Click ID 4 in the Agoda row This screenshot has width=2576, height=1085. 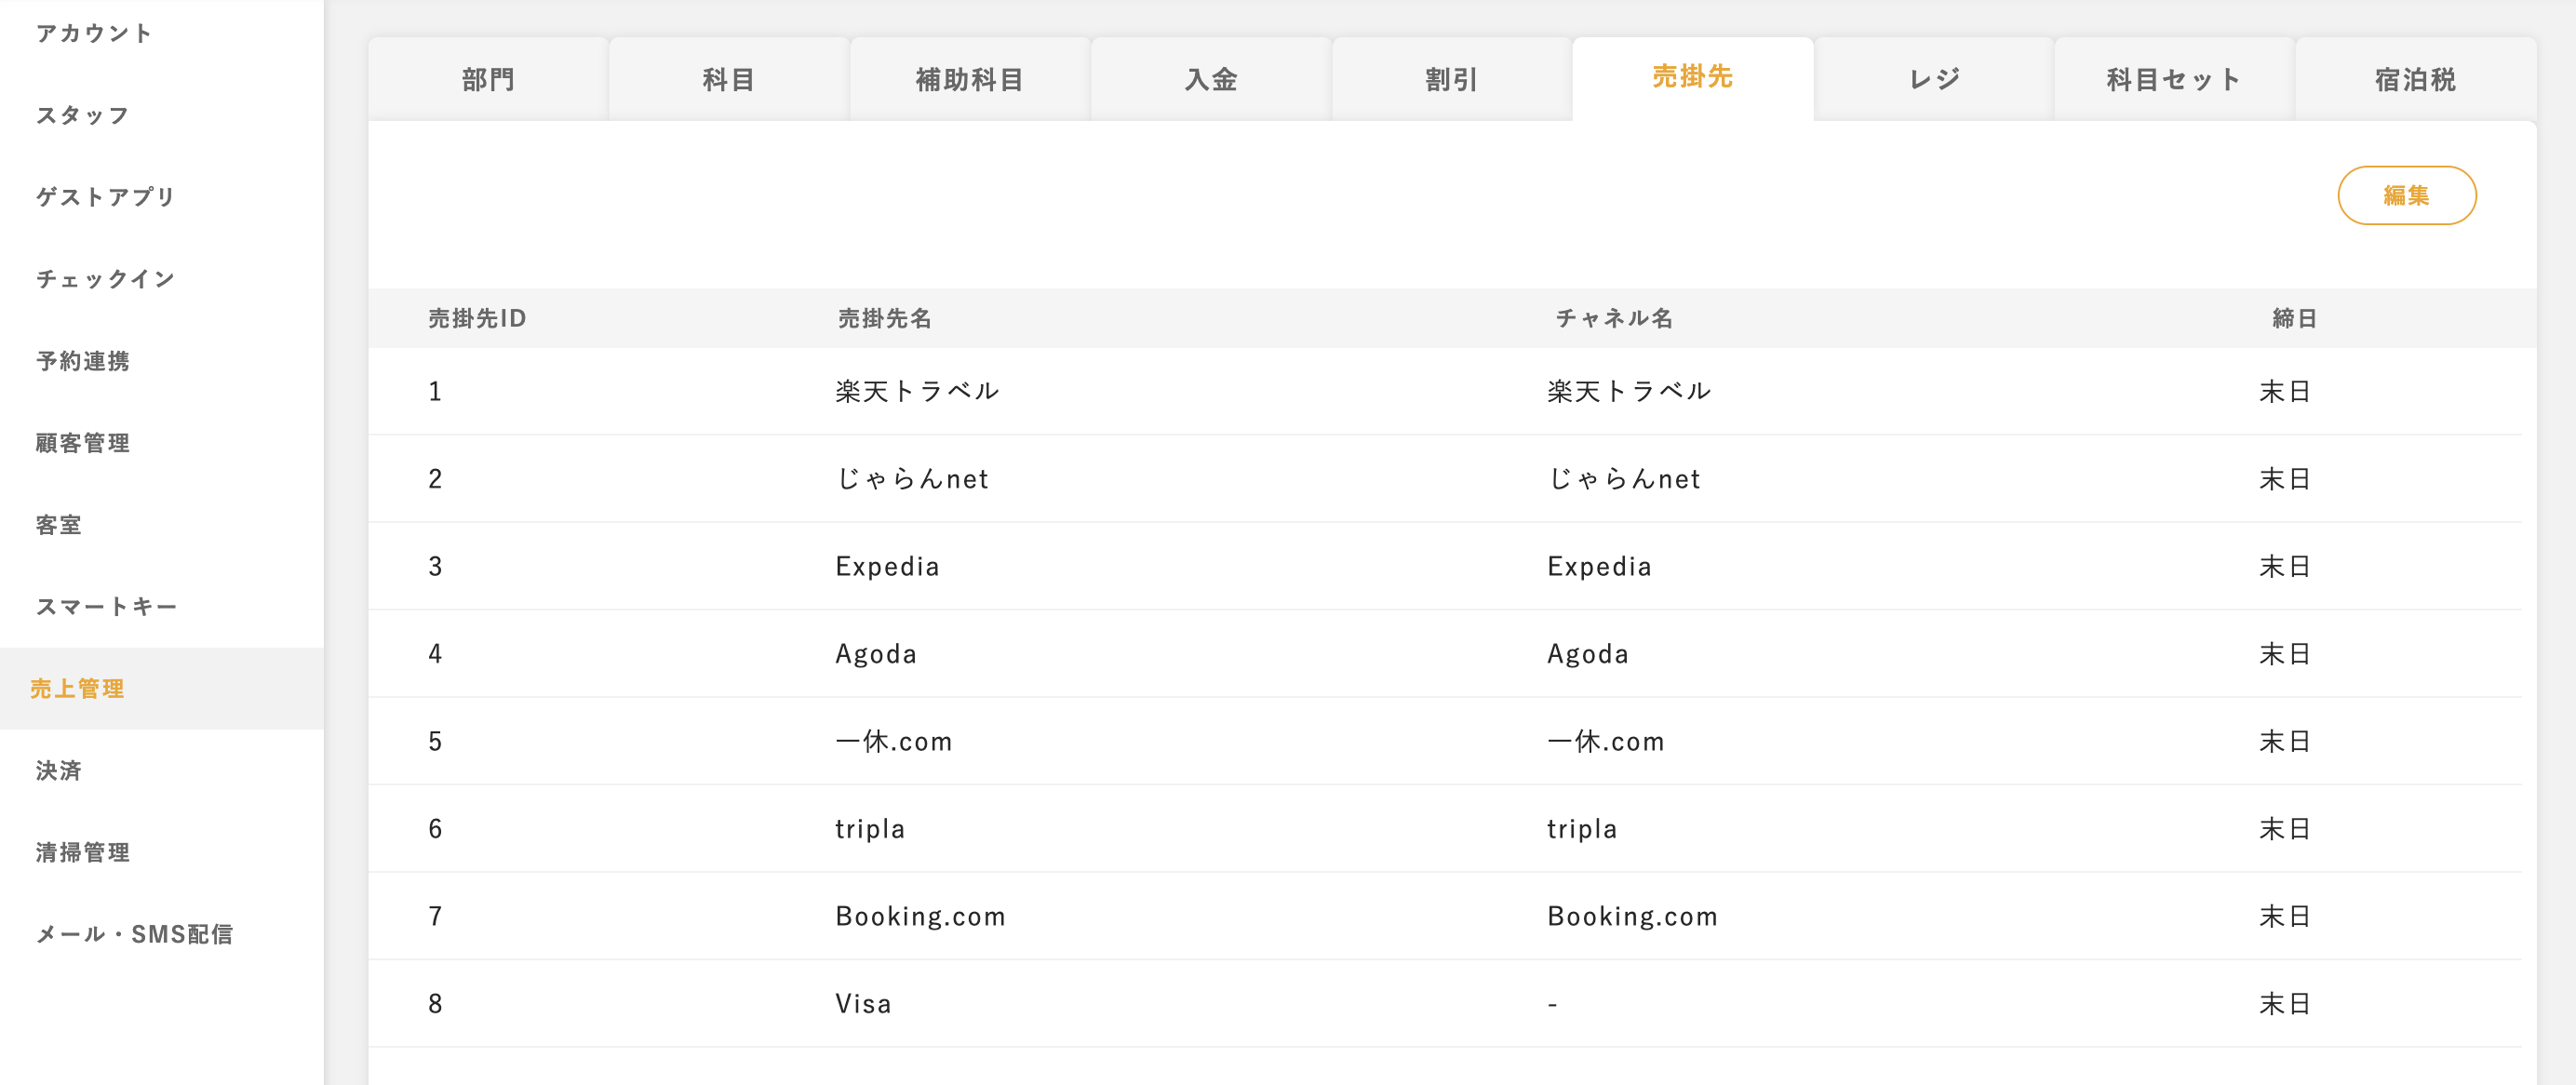[435, 654]
